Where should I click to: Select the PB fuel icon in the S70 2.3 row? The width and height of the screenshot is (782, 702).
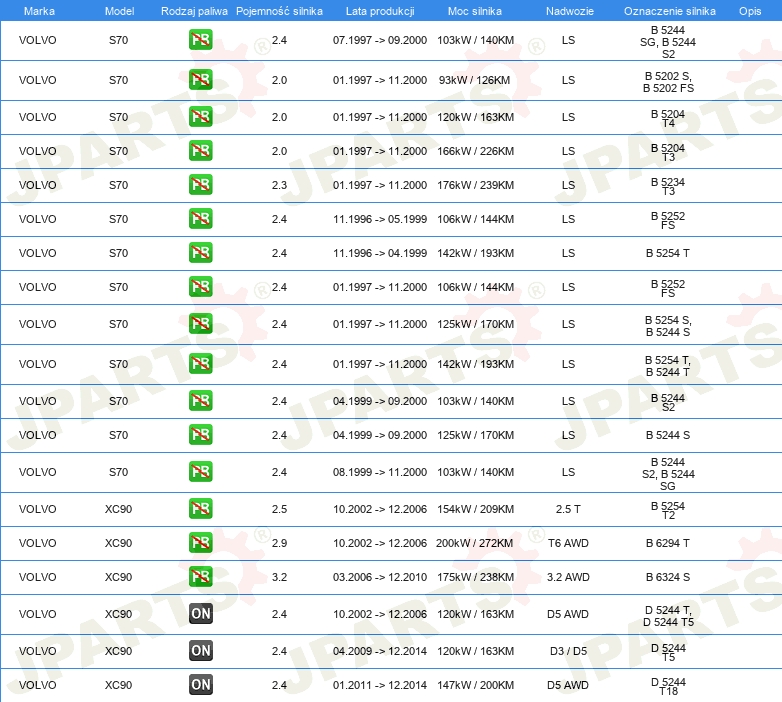click(200, 185)
